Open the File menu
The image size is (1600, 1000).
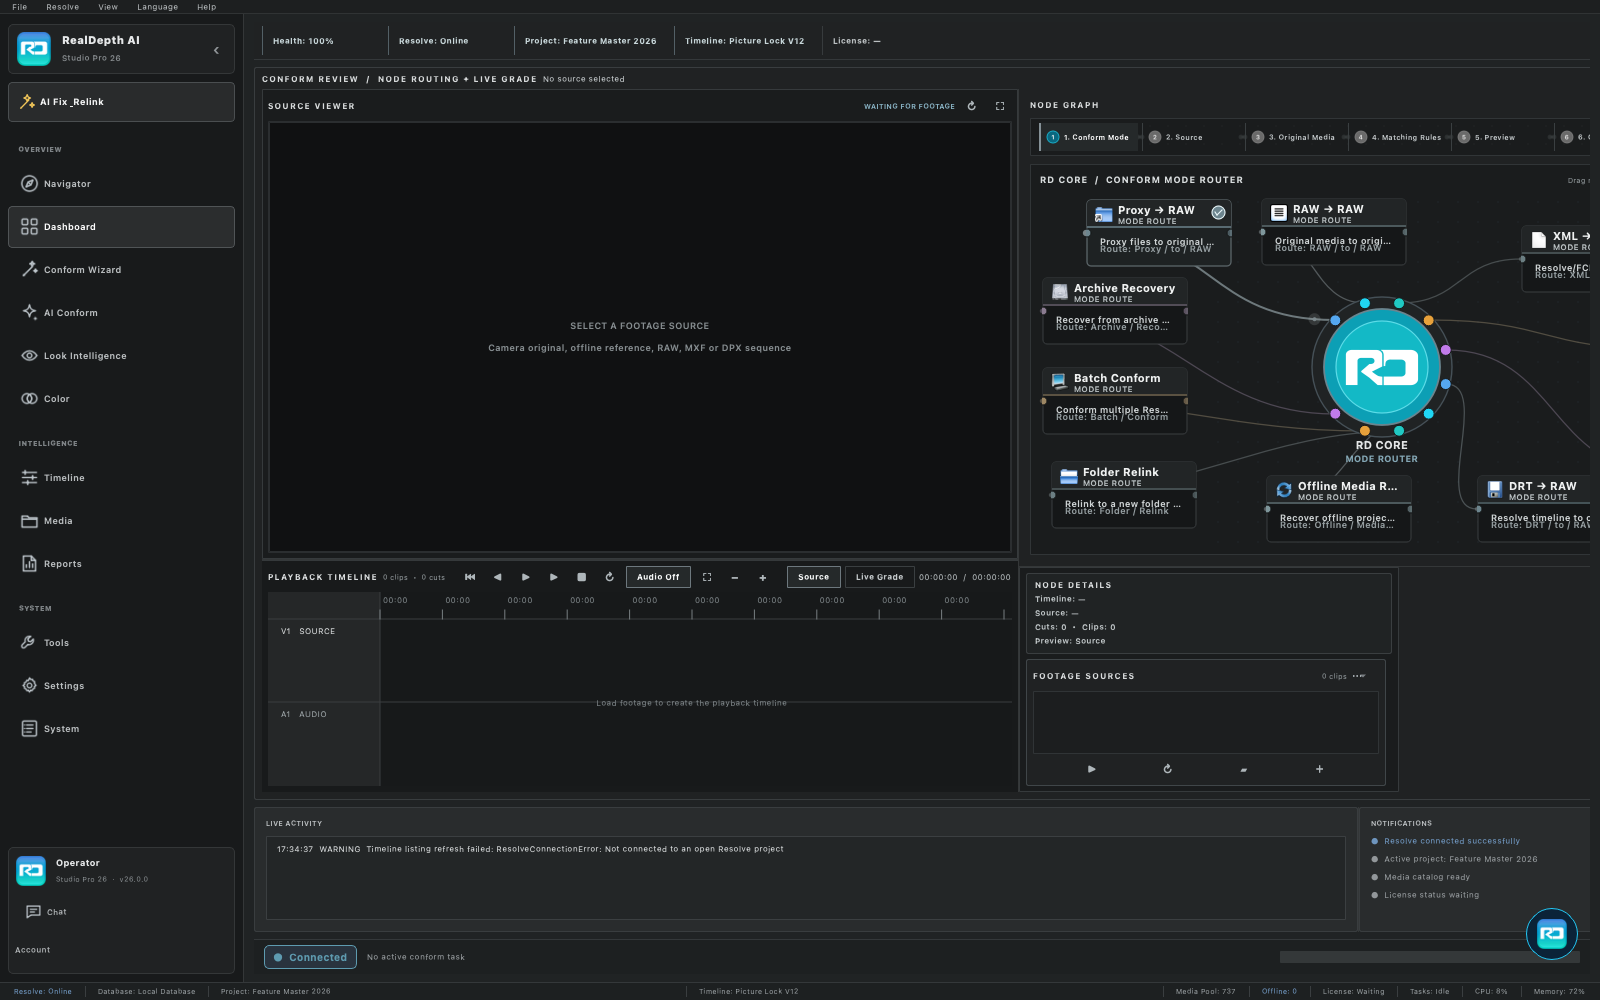coord(20,7)
